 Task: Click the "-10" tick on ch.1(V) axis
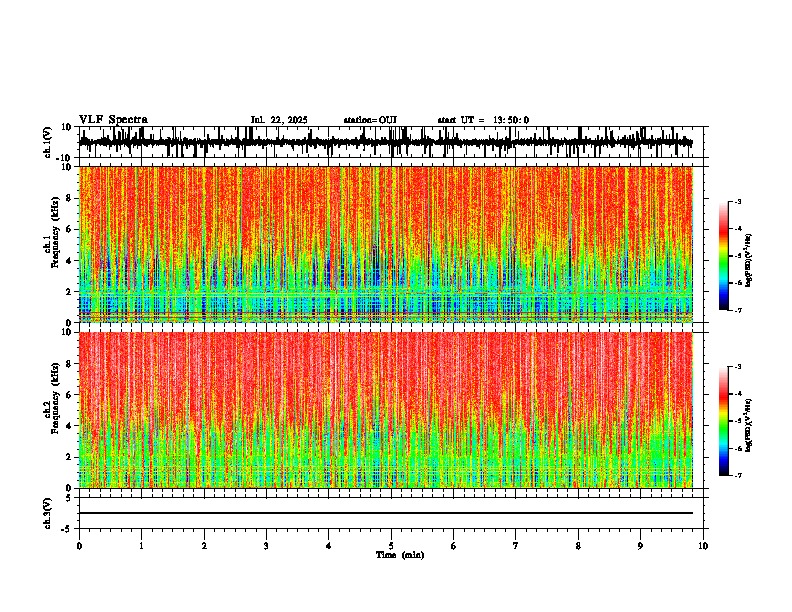[64, 158]
